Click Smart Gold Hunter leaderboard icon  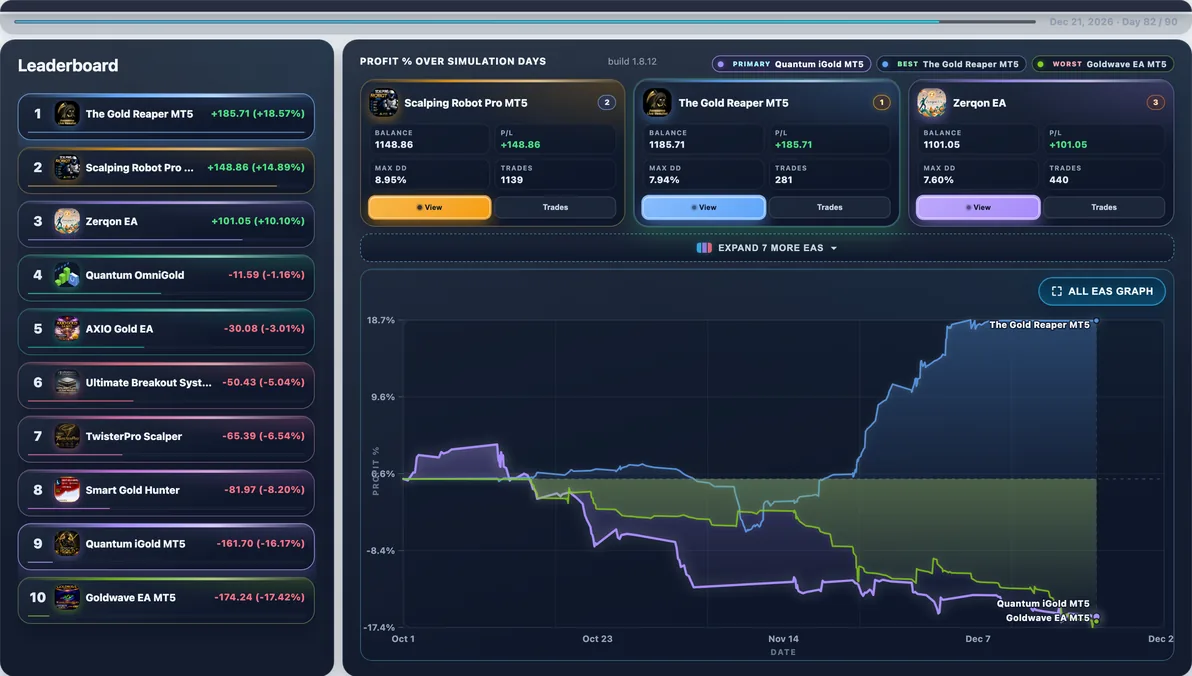point(67,490)
